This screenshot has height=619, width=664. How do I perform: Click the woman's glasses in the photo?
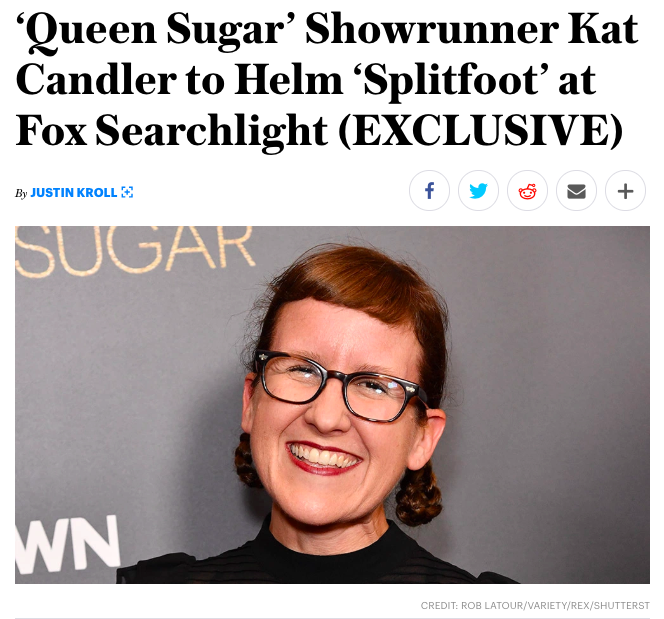[339, 386]
